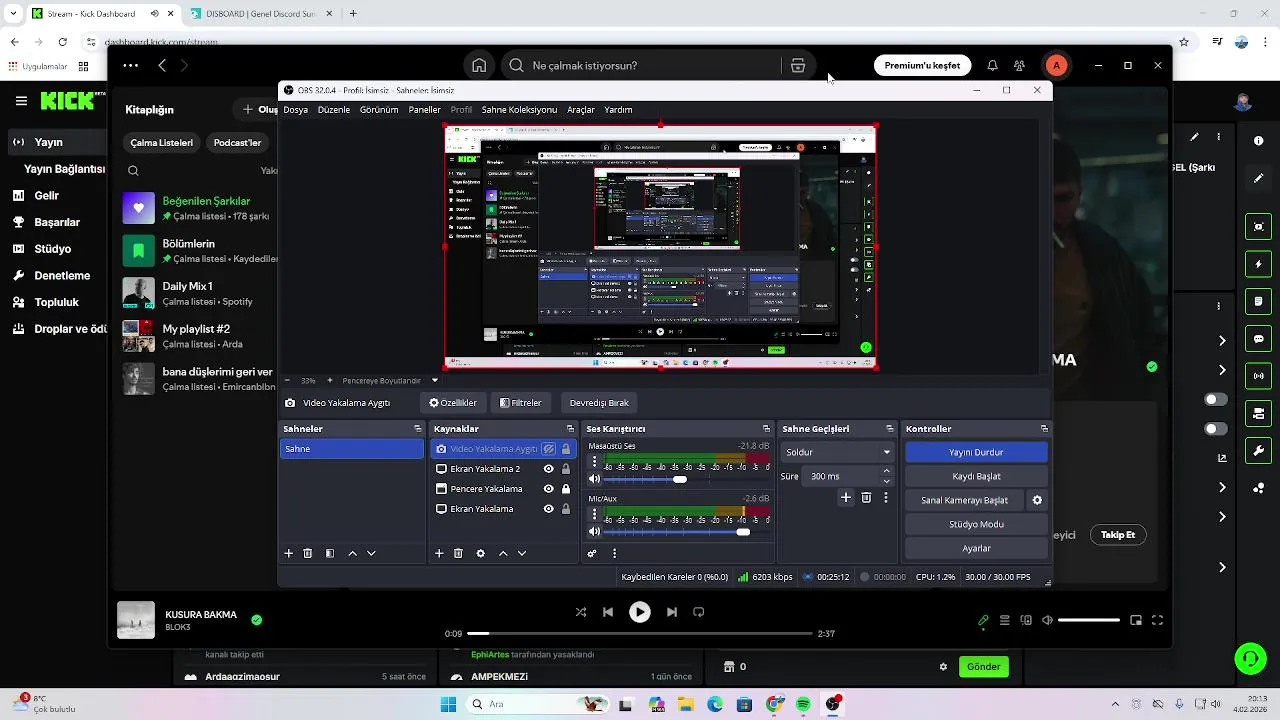This screenshot has width=1280, height=720.
Task: Open Mic/Aux three-dot options menu
Action: pyautogui.click(x=594, y=514)
